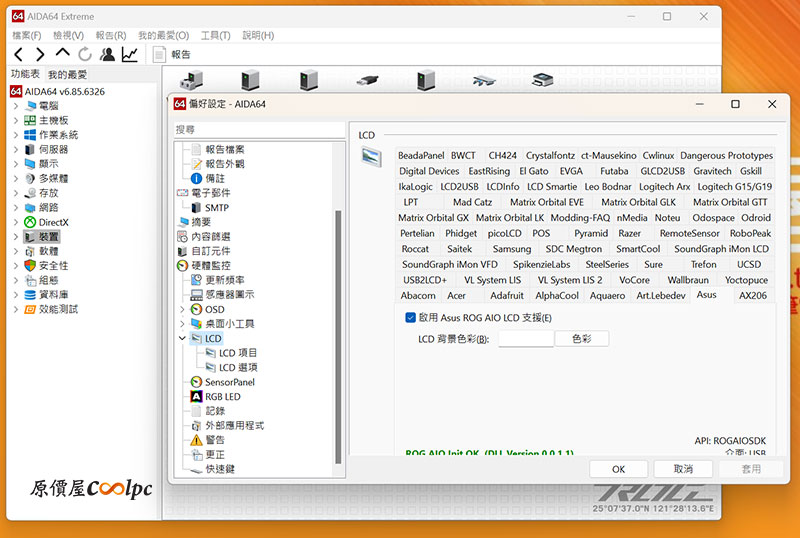Open 內容篩選 in preferences tree
Screen dimensions: 800x538
coord(211,236)
